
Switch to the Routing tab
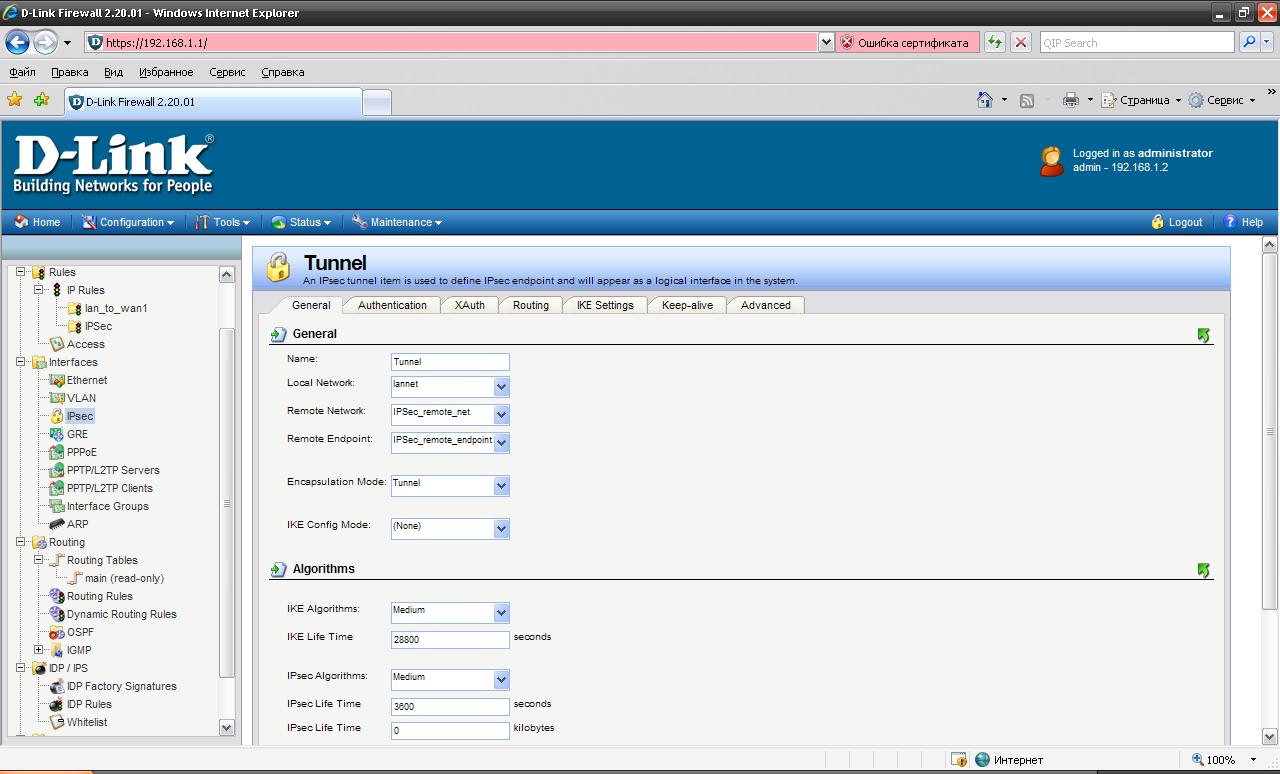click(531, 305)
